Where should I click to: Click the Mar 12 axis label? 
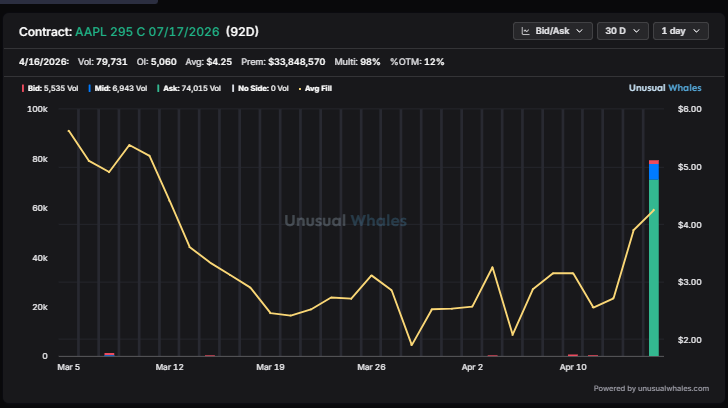pyautogui.click(x=169, y=367)
